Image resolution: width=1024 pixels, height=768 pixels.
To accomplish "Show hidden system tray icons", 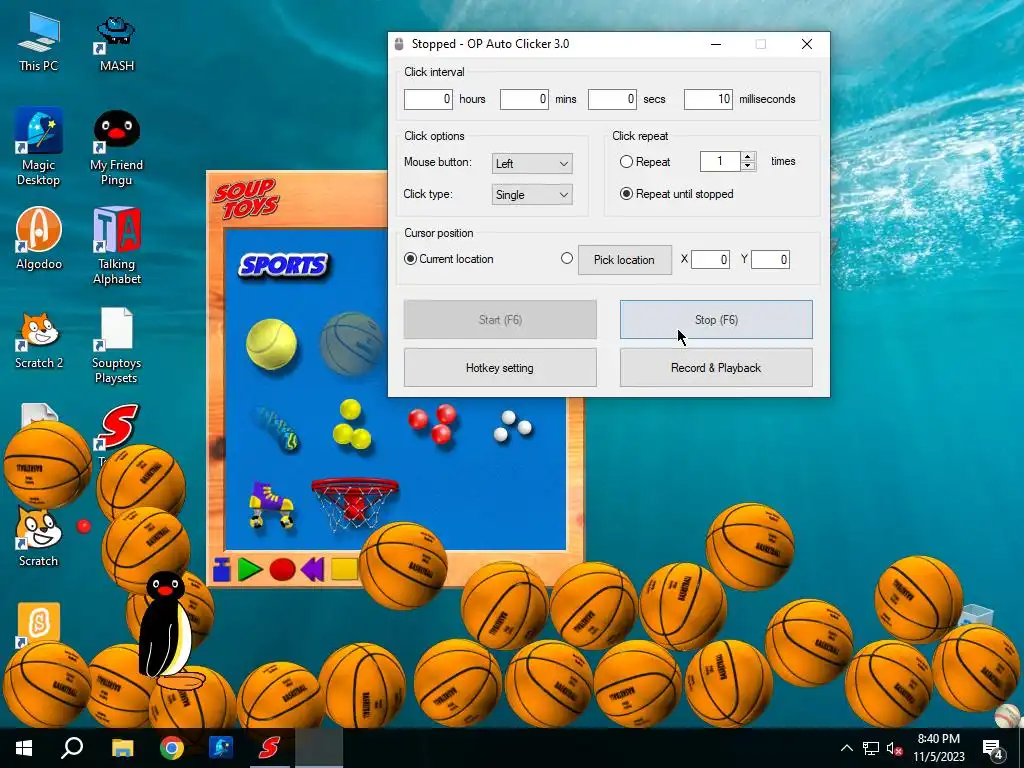I will pos(846,748).
